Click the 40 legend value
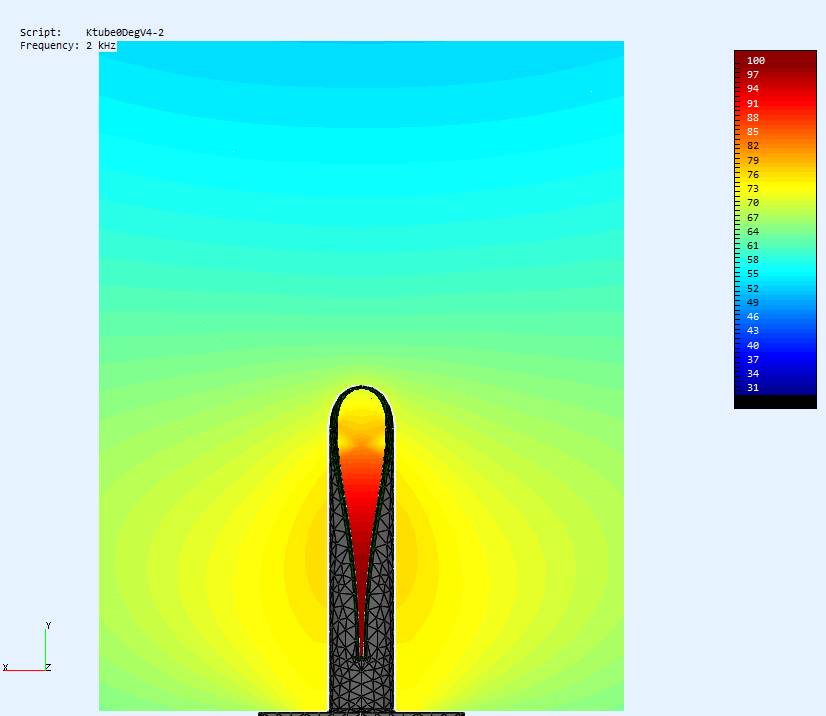 pyautogui.click(x=753, y=346)
